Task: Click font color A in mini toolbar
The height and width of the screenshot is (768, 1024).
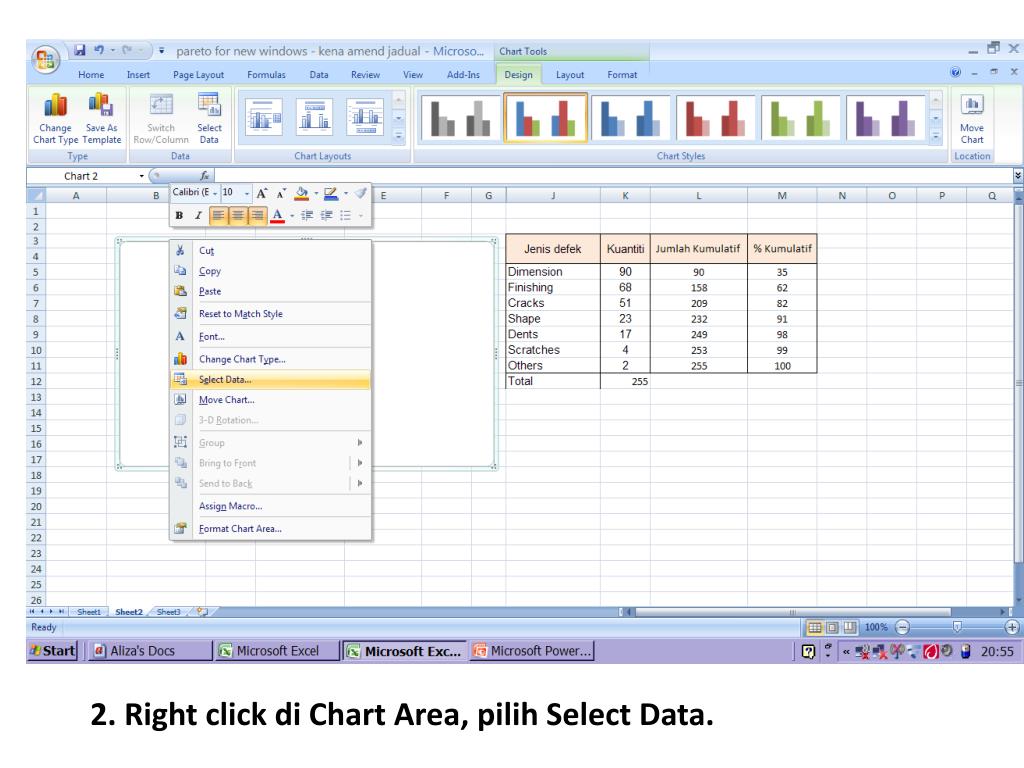Action: tap(278, 216)
